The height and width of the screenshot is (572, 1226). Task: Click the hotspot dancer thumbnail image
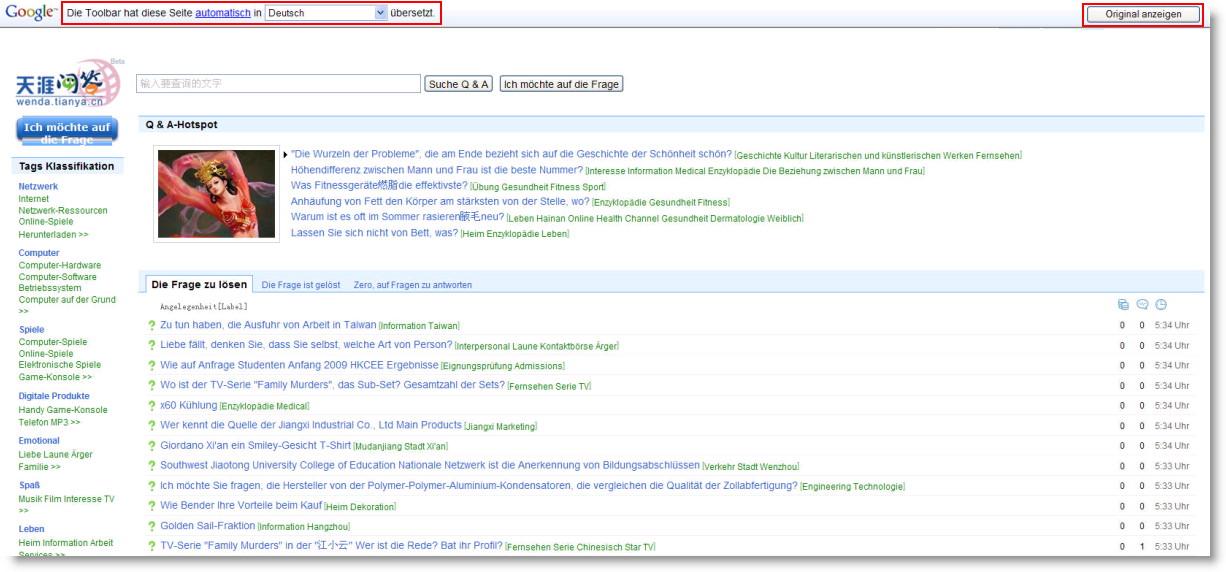click(216, 194)
